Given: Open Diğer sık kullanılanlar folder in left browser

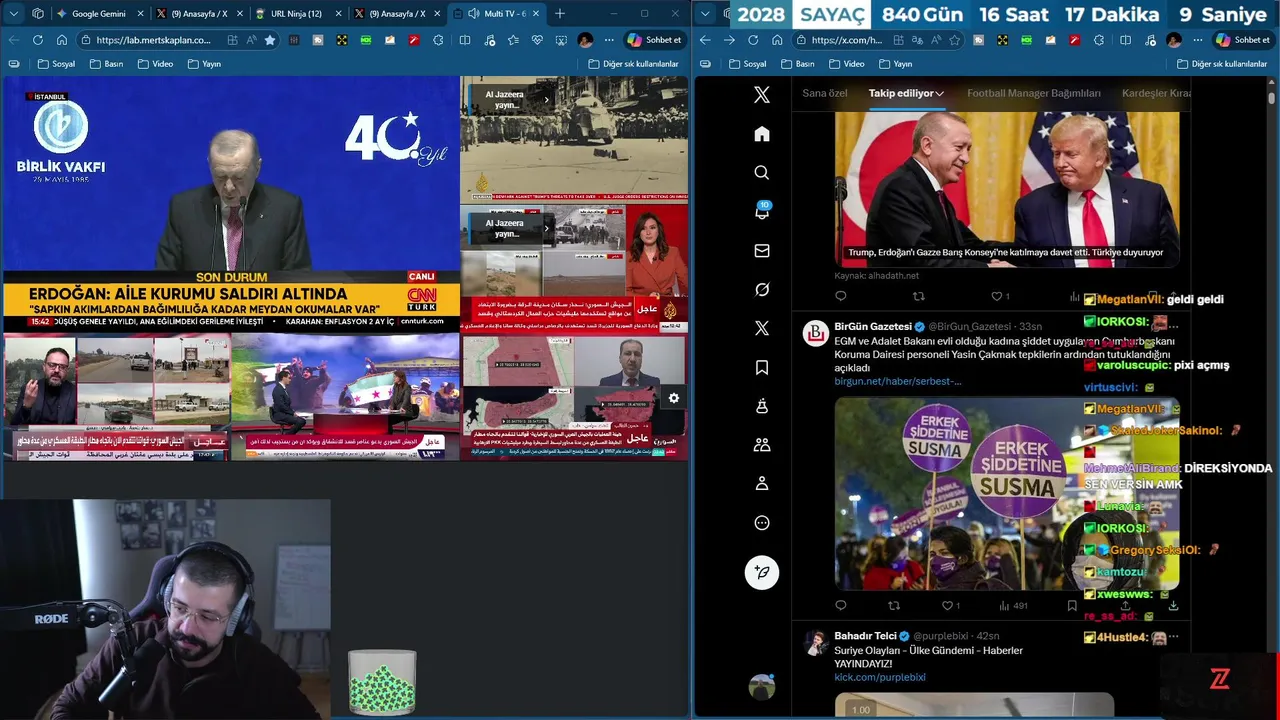Looking at the screenshot, I should 633,63.
